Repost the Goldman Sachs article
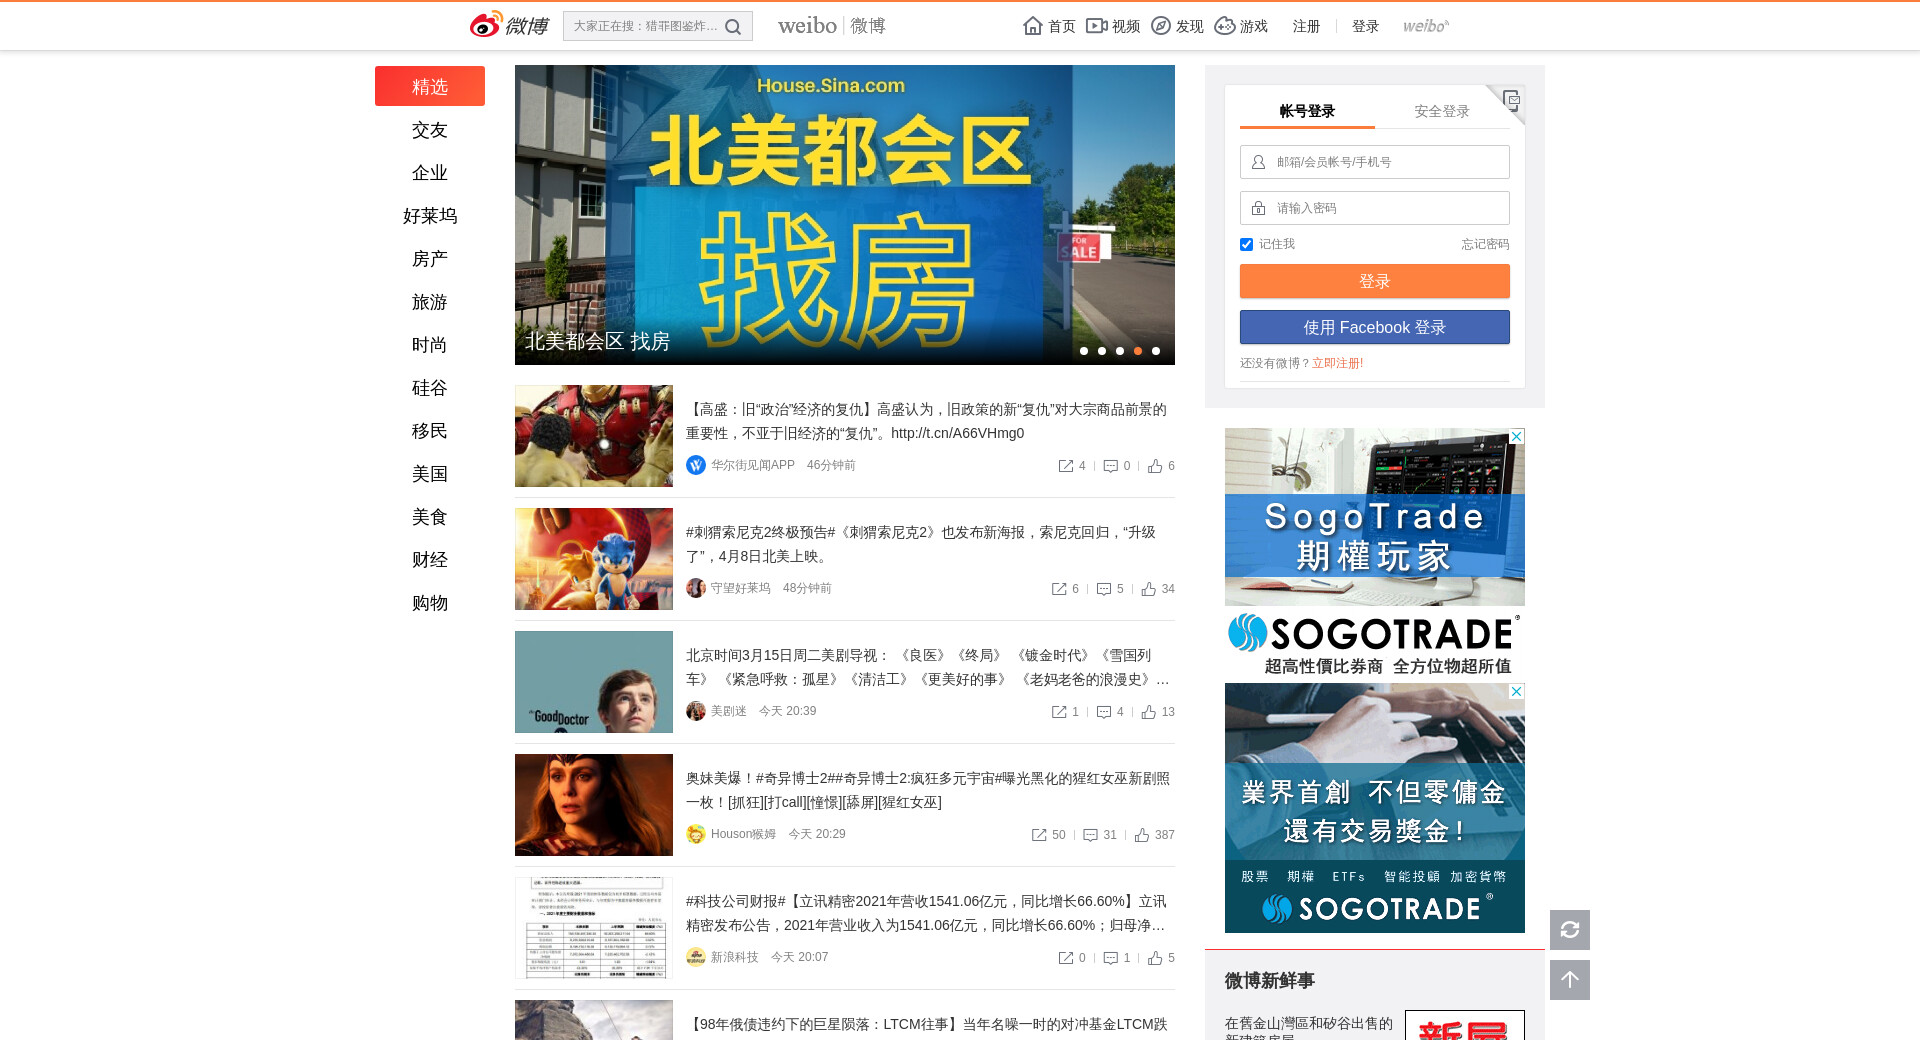Viewport: 1920px width, 1040px height. point(1066,466)
